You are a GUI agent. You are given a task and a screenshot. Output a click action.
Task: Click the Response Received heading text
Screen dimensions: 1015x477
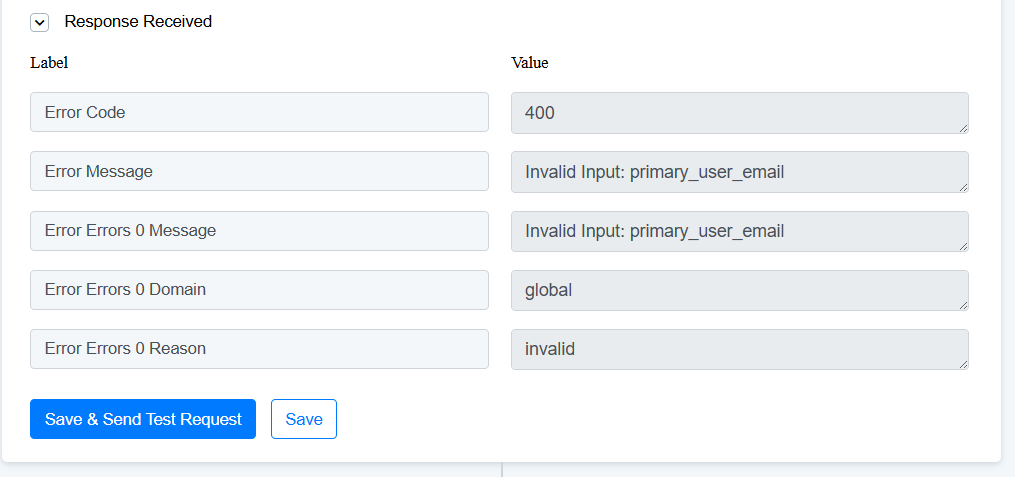tap(138, 21)
